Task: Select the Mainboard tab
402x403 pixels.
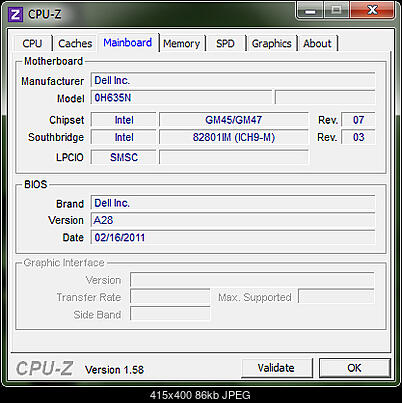Action: pyautogui.click(x=128, y=43)
